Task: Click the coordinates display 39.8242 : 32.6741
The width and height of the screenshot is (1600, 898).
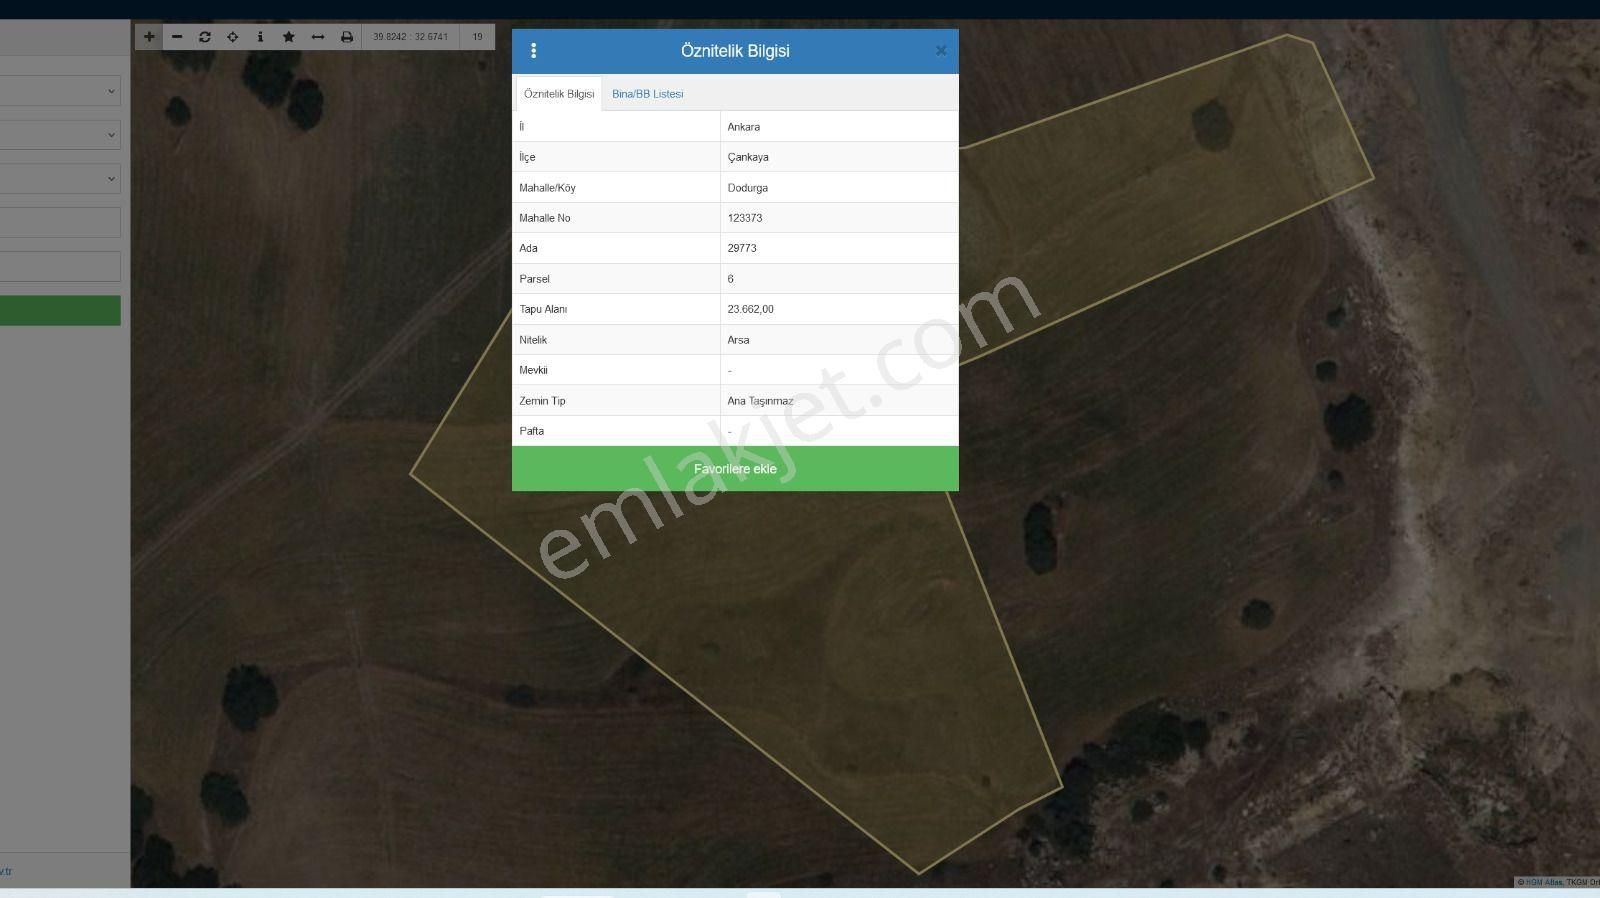Action: pos(411,37)
